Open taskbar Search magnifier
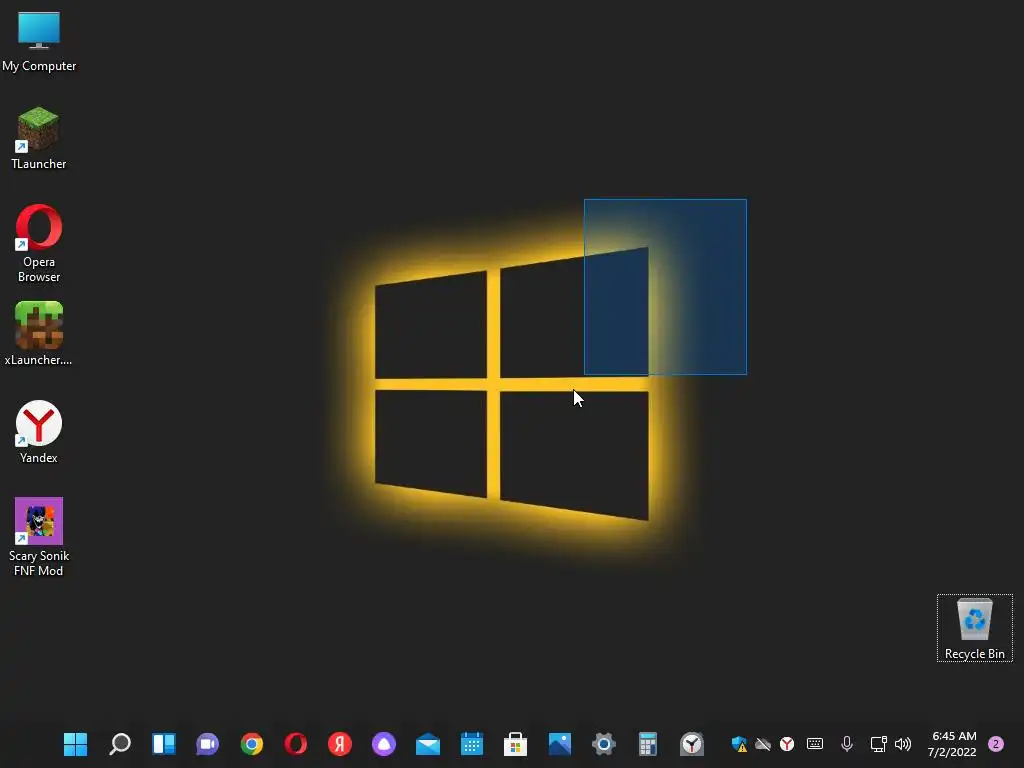The height and width of the screenshot is (768, 1024). 120,744
